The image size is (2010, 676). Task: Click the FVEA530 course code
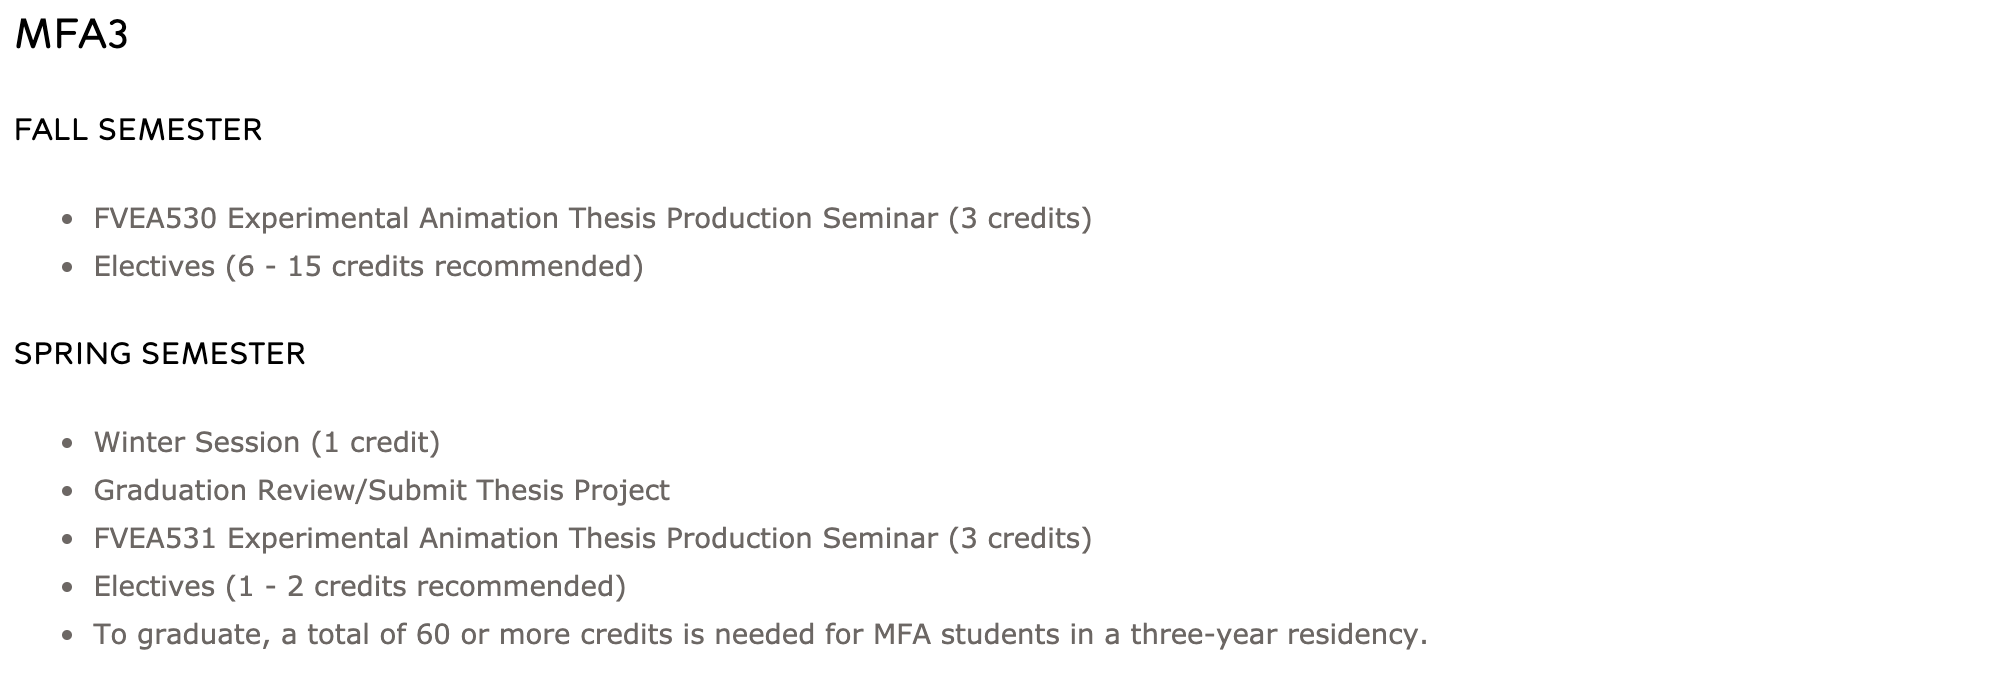pyautogui.click(x=155, y=219)
